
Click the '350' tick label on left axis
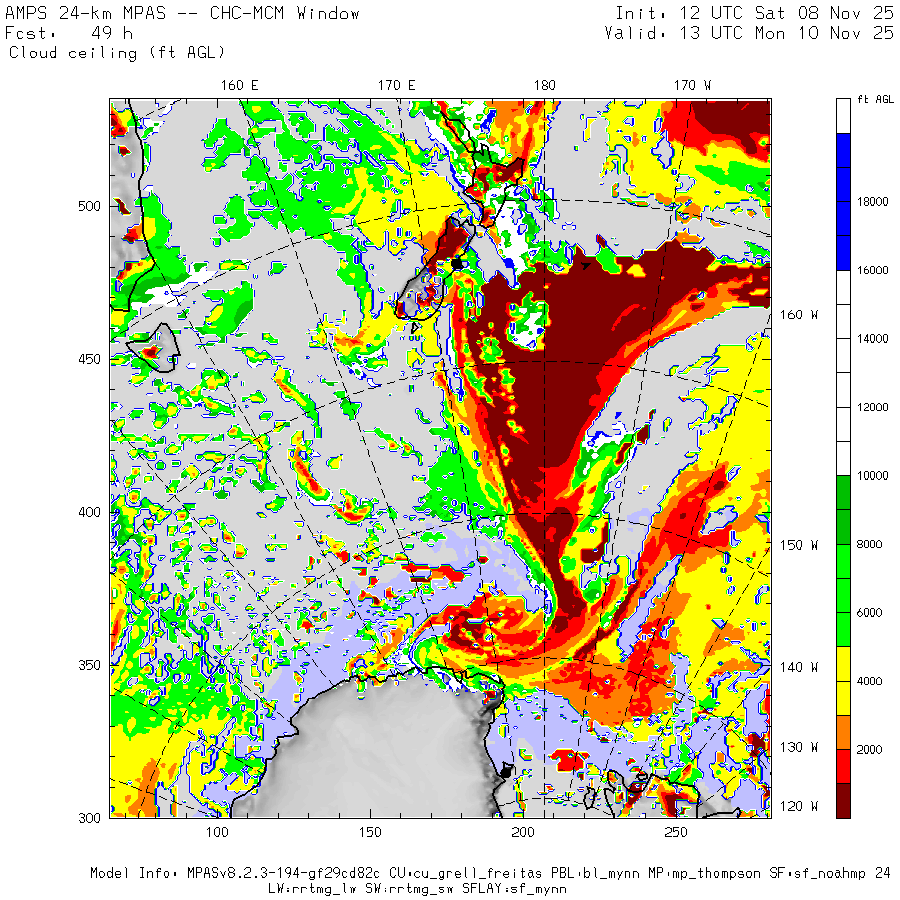coord(89,665)
